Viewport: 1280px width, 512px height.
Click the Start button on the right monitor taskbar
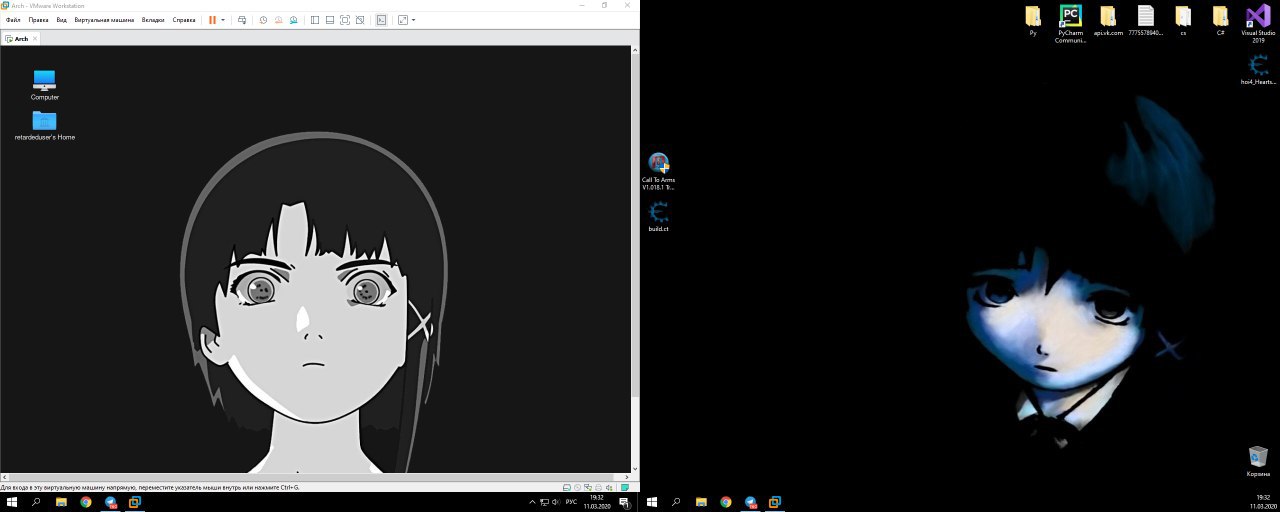coord(652,502)
